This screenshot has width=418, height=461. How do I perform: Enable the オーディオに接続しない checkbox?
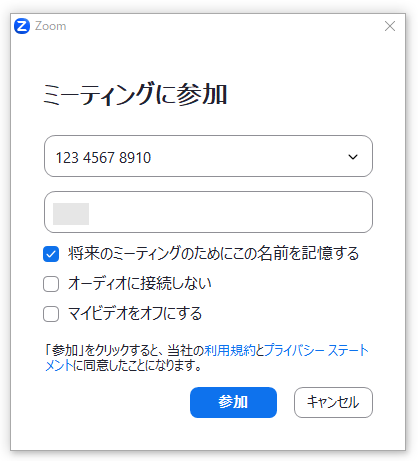[51, 284]
